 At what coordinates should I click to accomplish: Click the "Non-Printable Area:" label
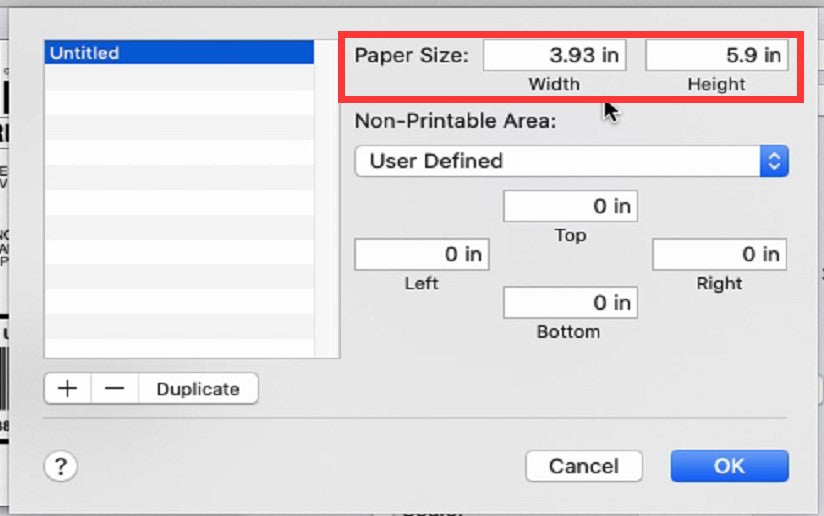coord(455,121)
